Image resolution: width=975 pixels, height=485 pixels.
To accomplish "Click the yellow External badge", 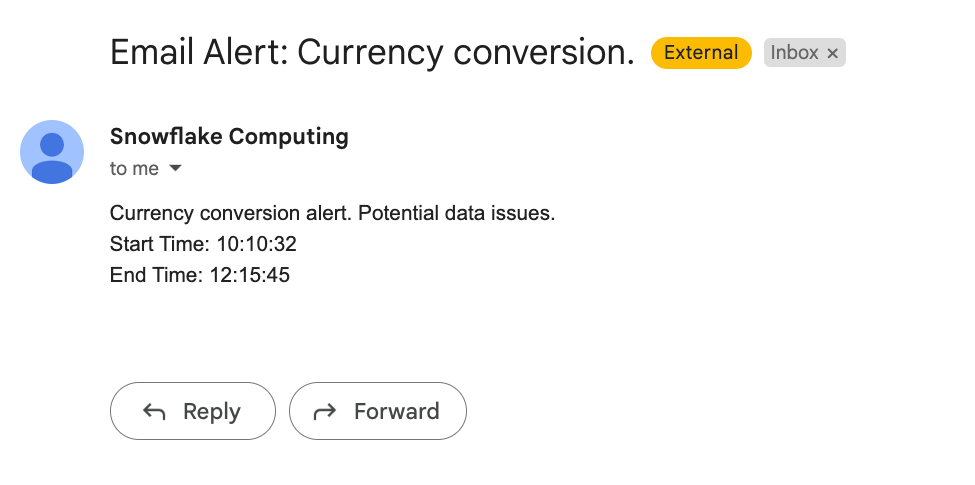I will click(x=700, y=53).
